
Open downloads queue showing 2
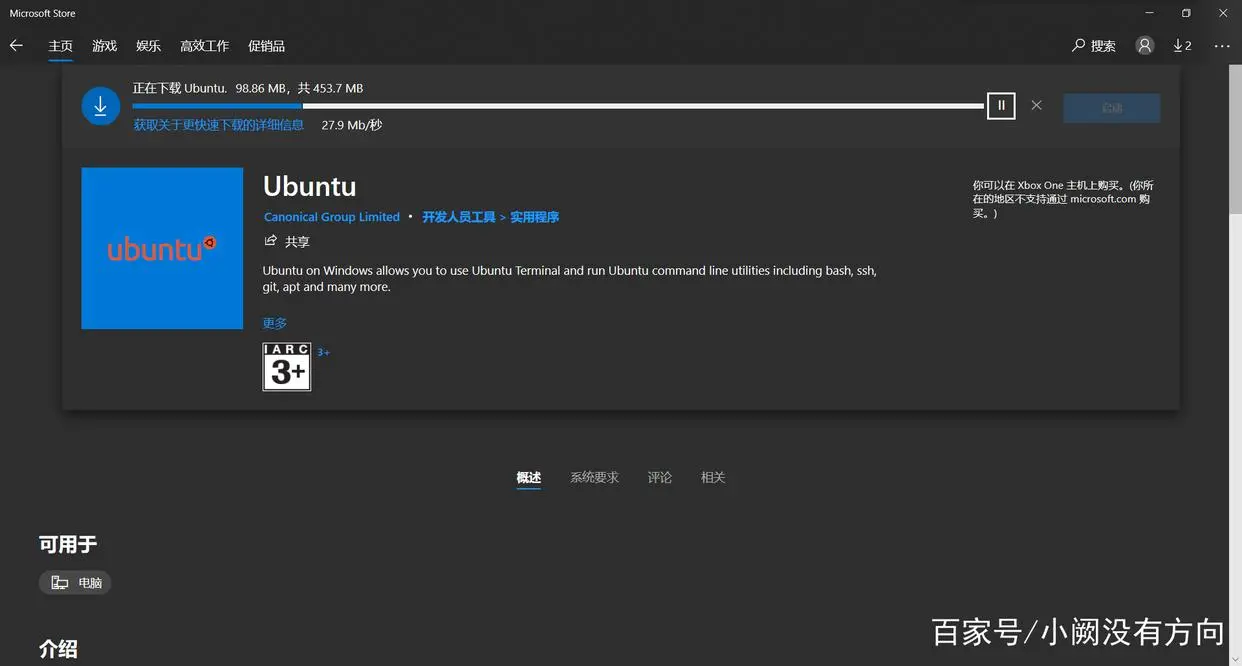click(x=1182, y=46)
